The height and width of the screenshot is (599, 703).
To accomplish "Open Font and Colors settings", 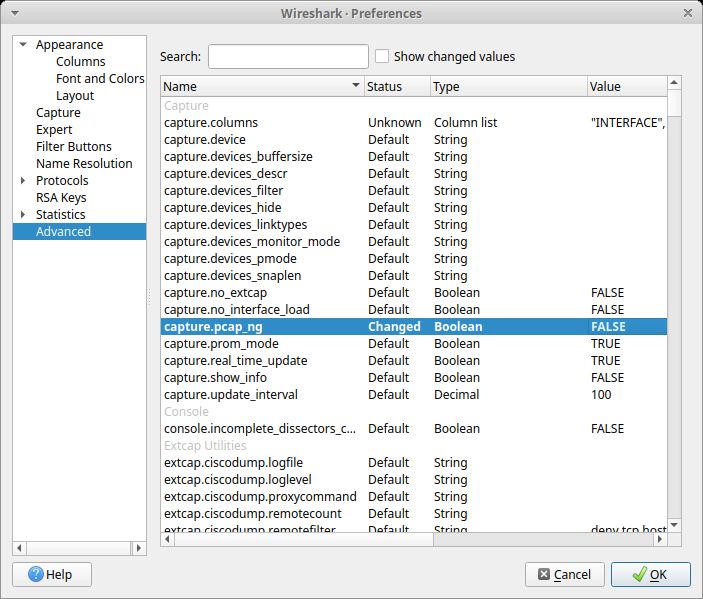I will [x=100, y=78].
